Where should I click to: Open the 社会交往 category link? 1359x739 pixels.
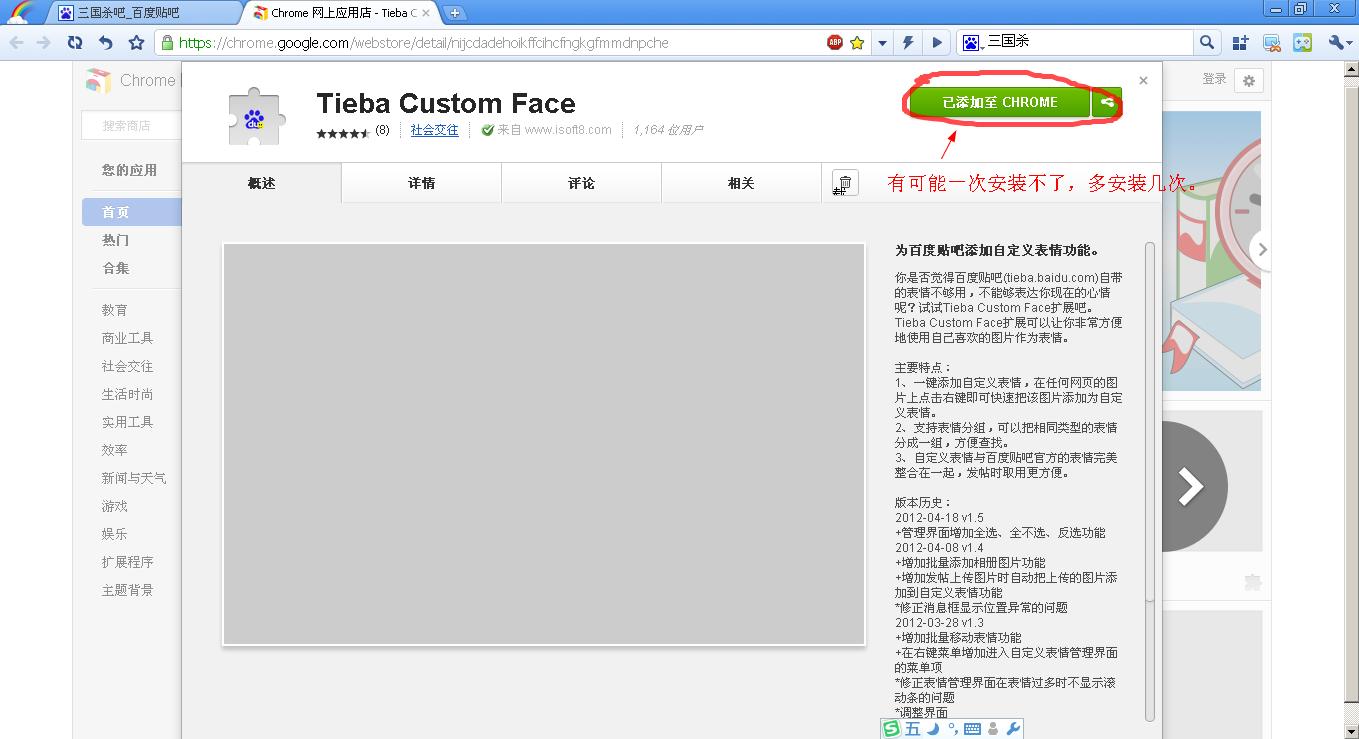coord(434,130)
